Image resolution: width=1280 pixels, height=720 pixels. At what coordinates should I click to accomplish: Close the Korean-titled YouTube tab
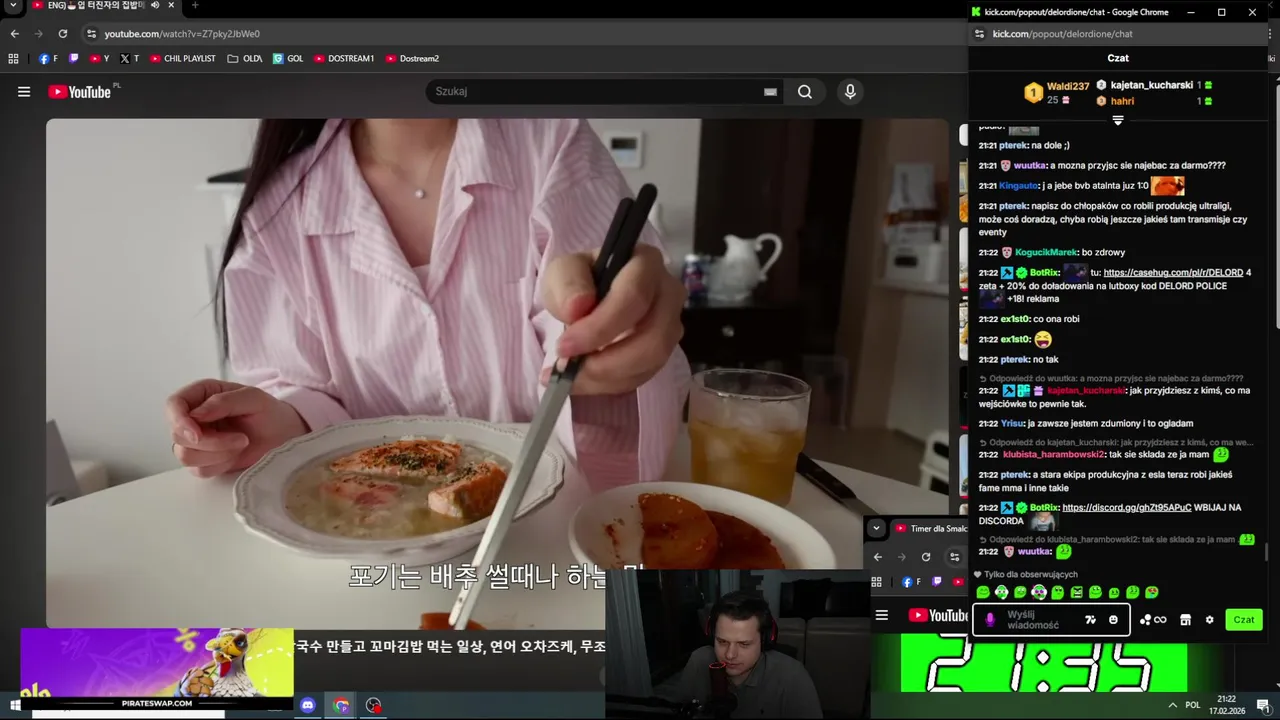pos(171,5)
